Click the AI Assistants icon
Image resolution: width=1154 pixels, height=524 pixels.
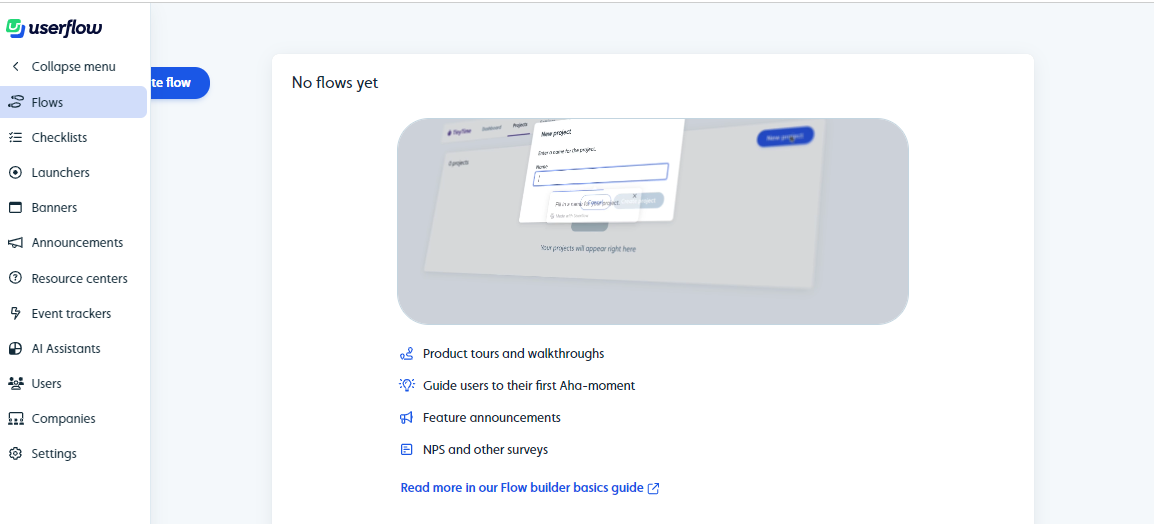tap(15, 348)
